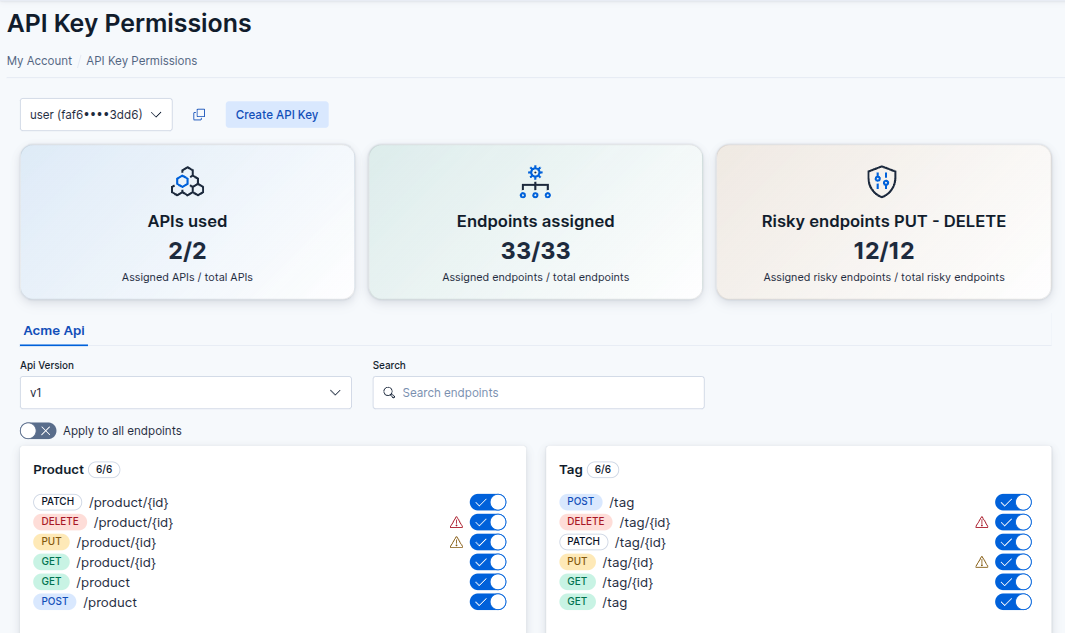
Task: Copy the API key using the copy icon
Action: 199,115
